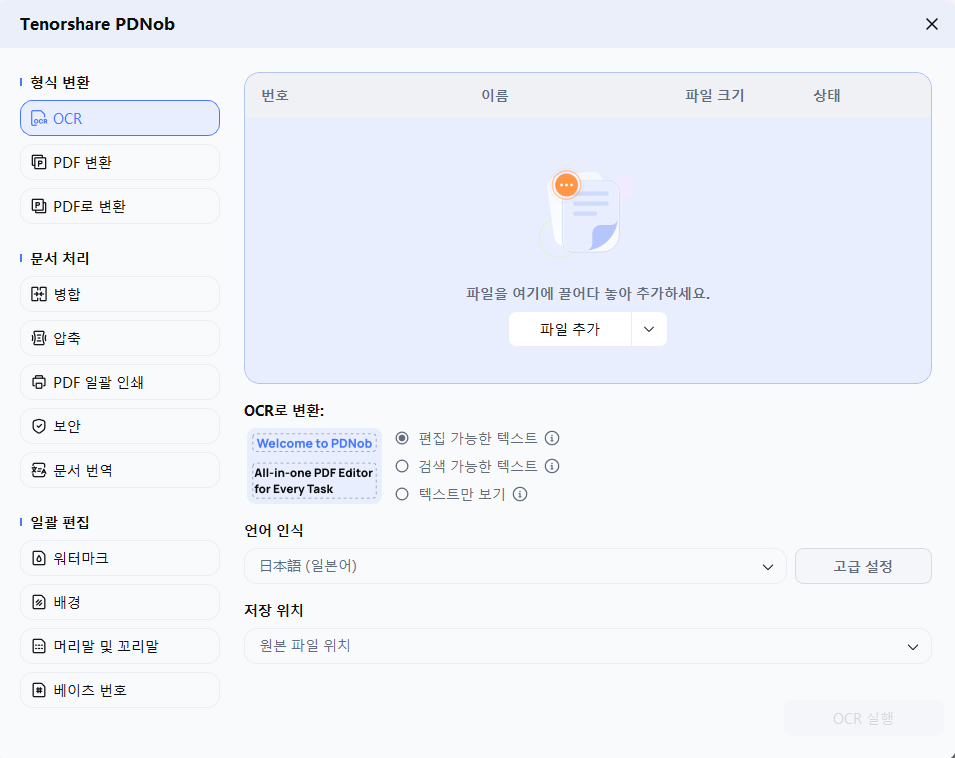Open the 배경 menu item
The height and width of the screenshot is (758, 955).
tap(120, 602)
